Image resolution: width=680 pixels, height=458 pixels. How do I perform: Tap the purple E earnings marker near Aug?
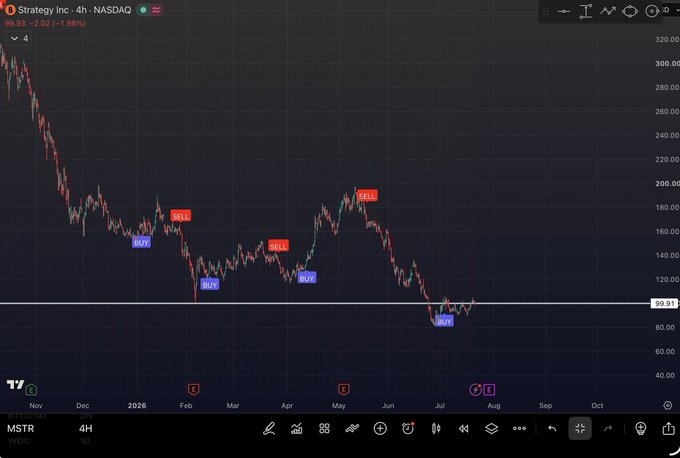click(x=489, y=390)
